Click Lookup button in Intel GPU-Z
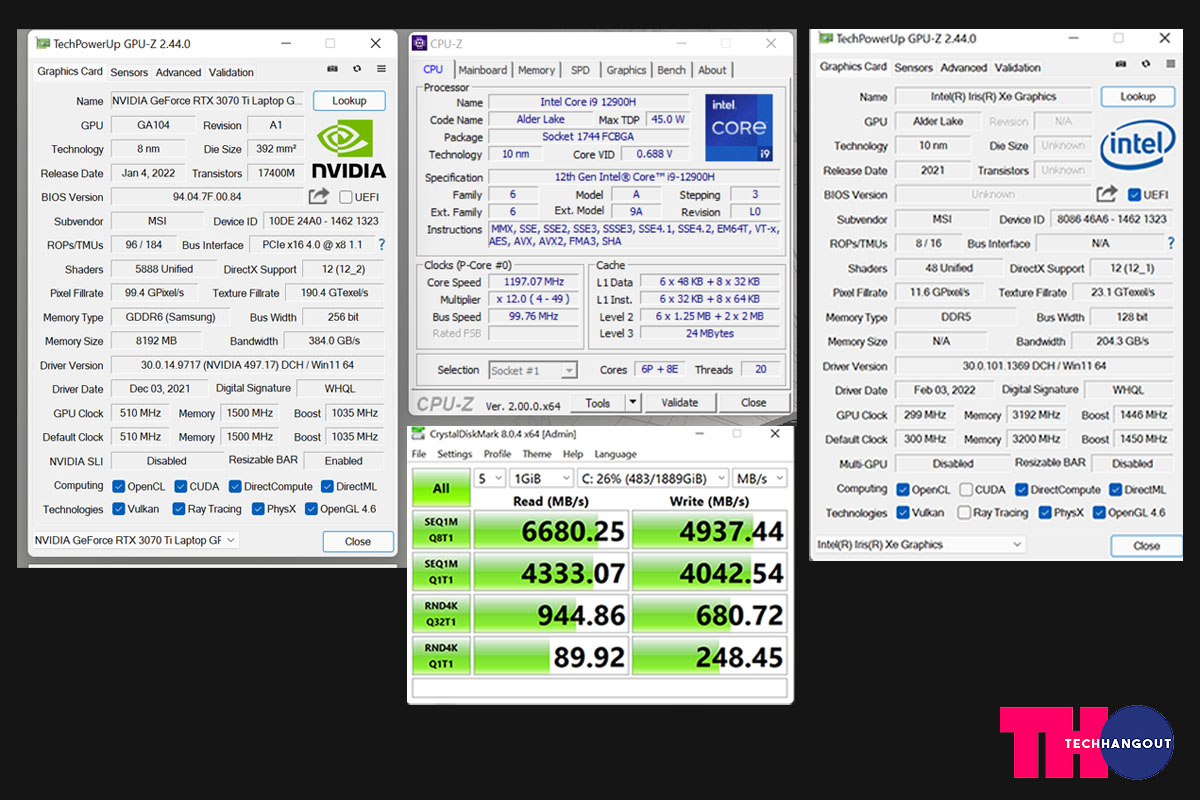This screenshot has width=1200, height=800. click(x=1138, y=97)
